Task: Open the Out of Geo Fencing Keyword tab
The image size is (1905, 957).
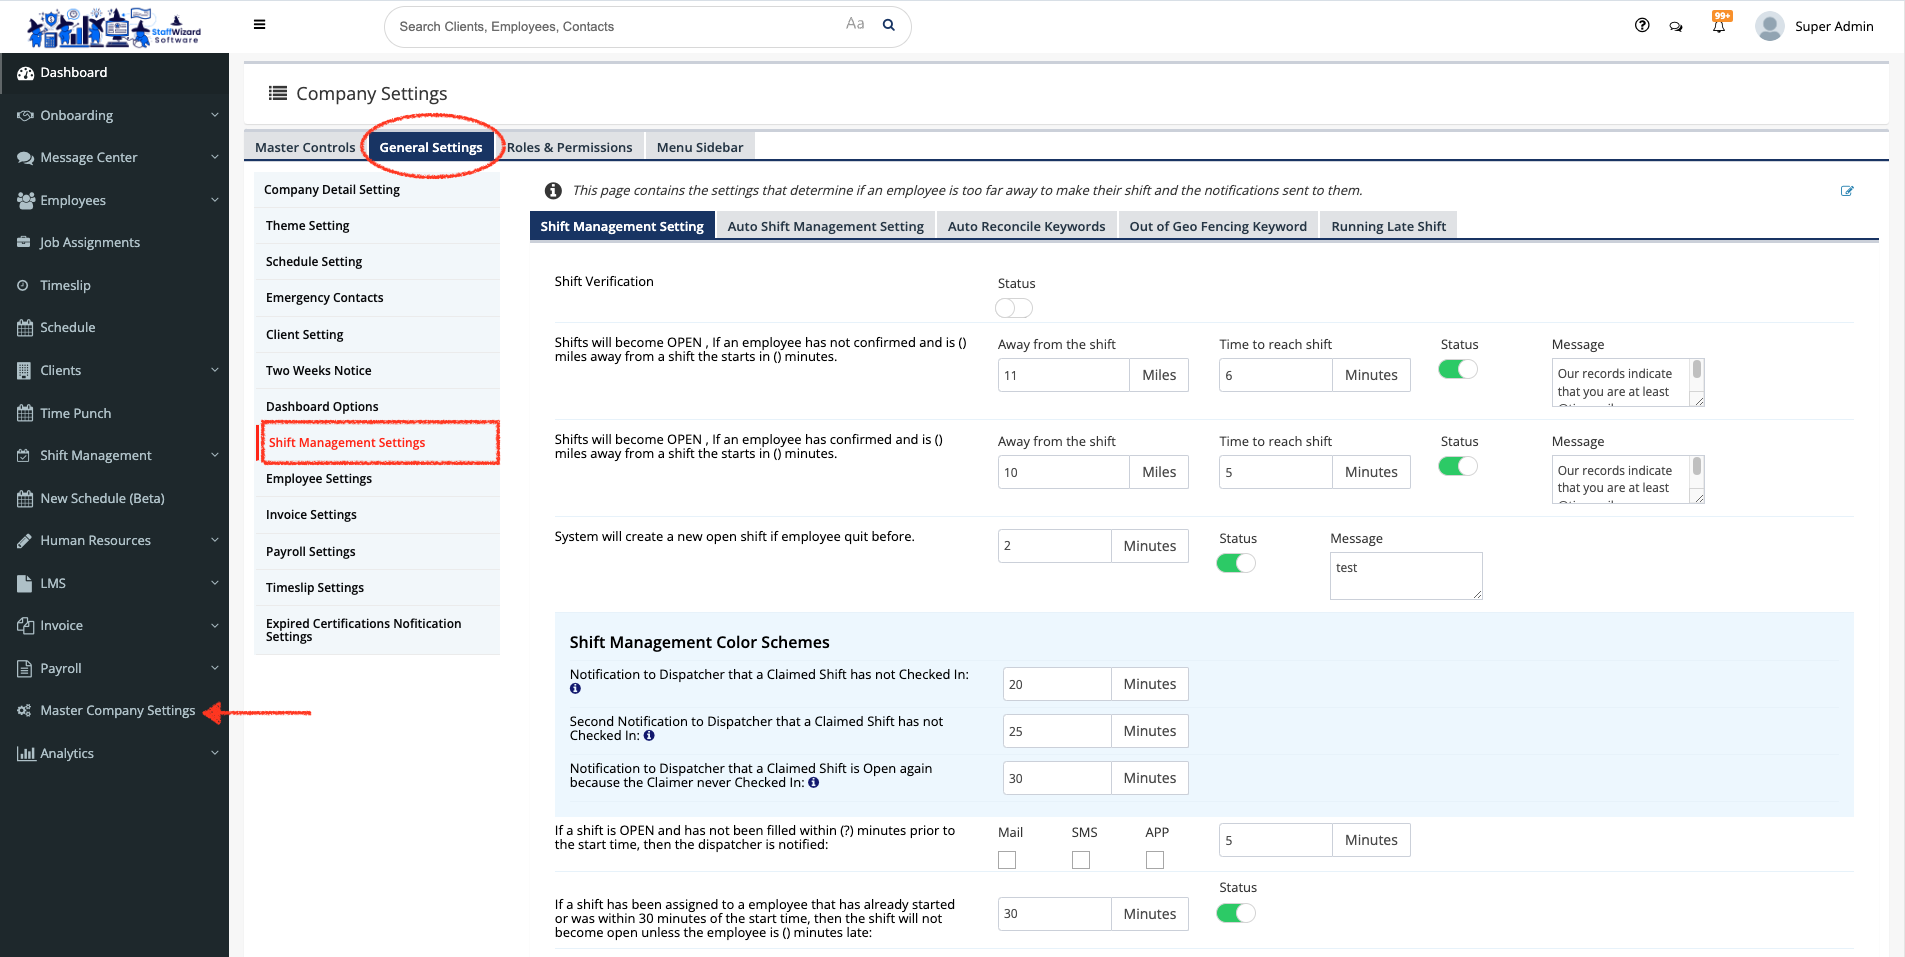Action: 1218,226
